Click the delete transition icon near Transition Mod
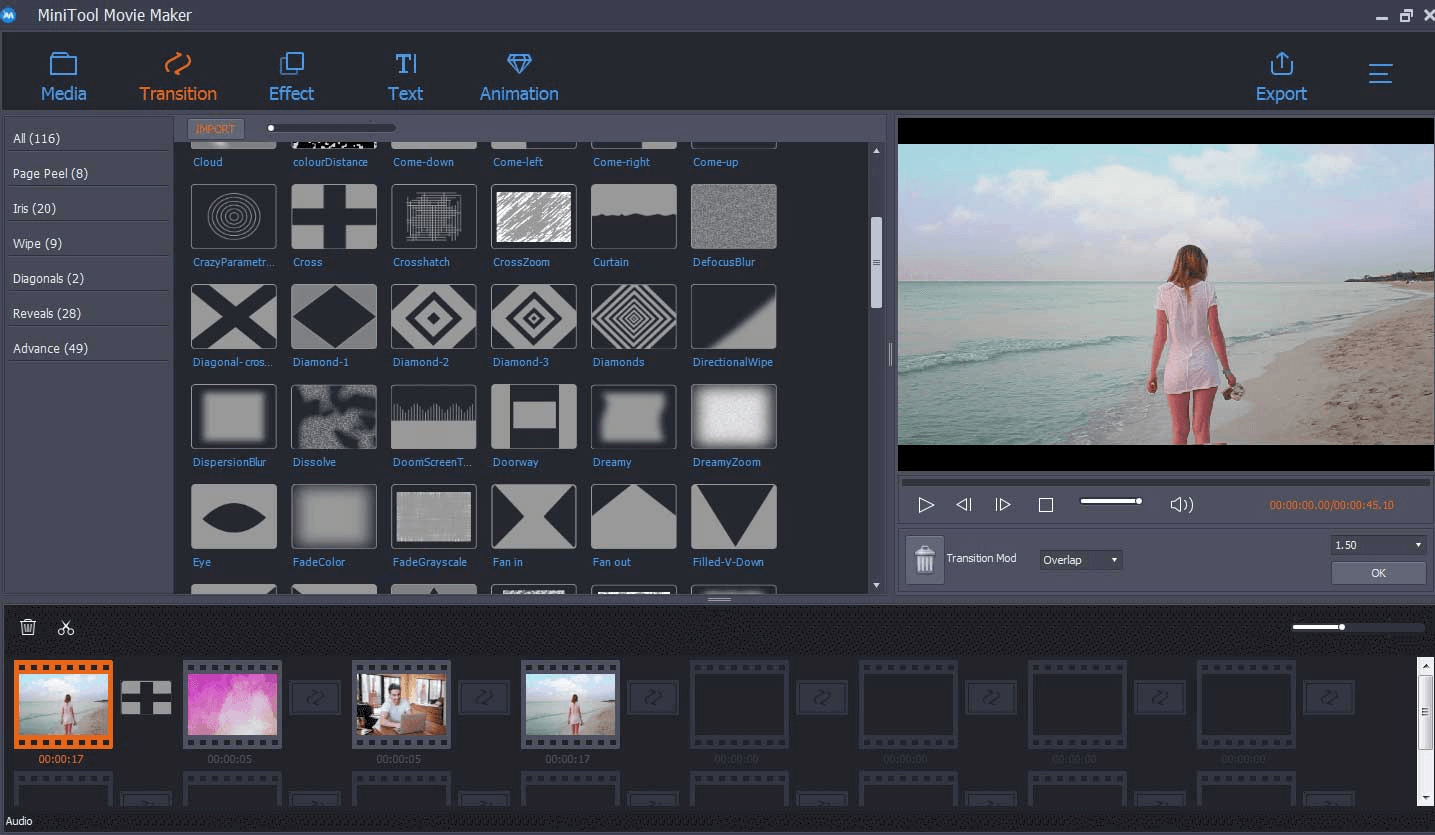This screenshot has width=1435, height=835. point(925,558)
